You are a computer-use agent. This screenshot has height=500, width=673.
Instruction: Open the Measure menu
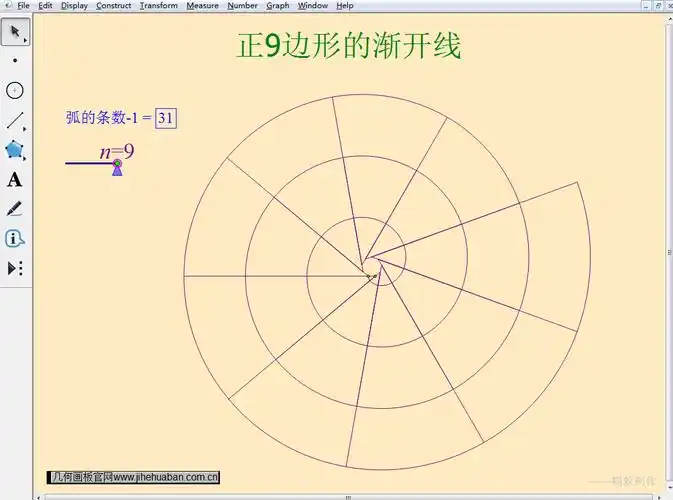coord(202,6)
